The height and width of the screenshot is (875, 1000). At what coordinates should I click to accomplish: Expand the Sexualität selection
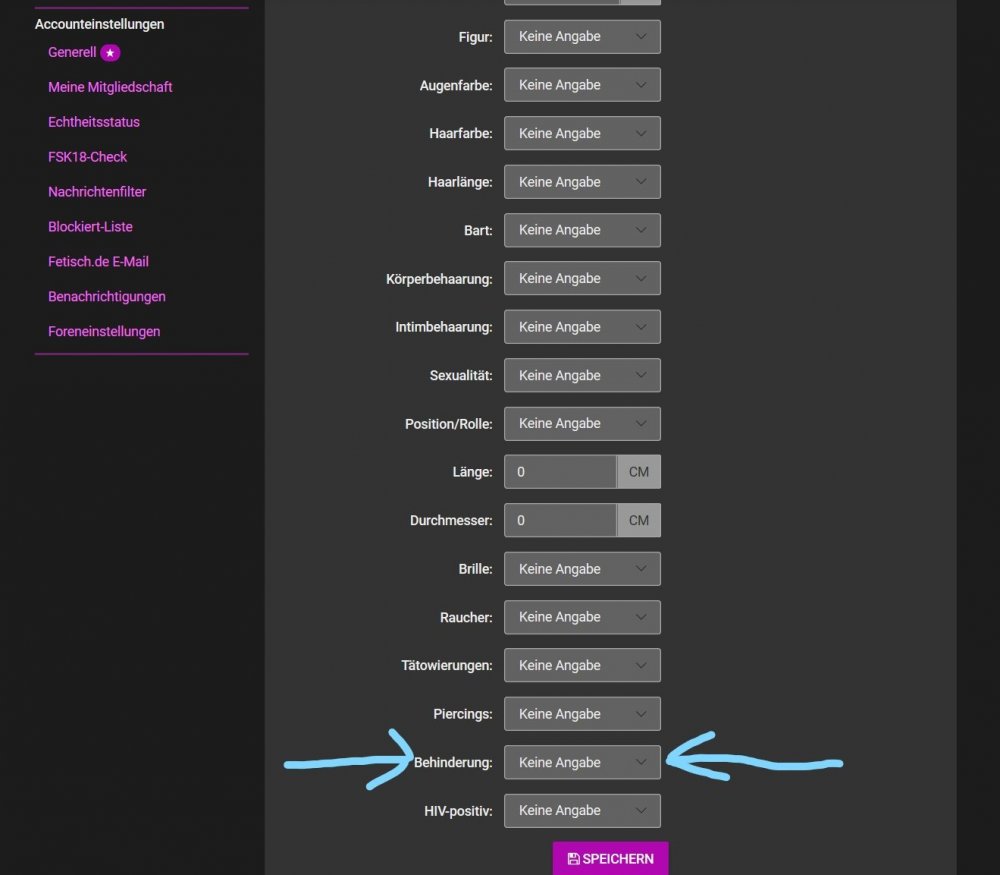click(x=582, y=375)
